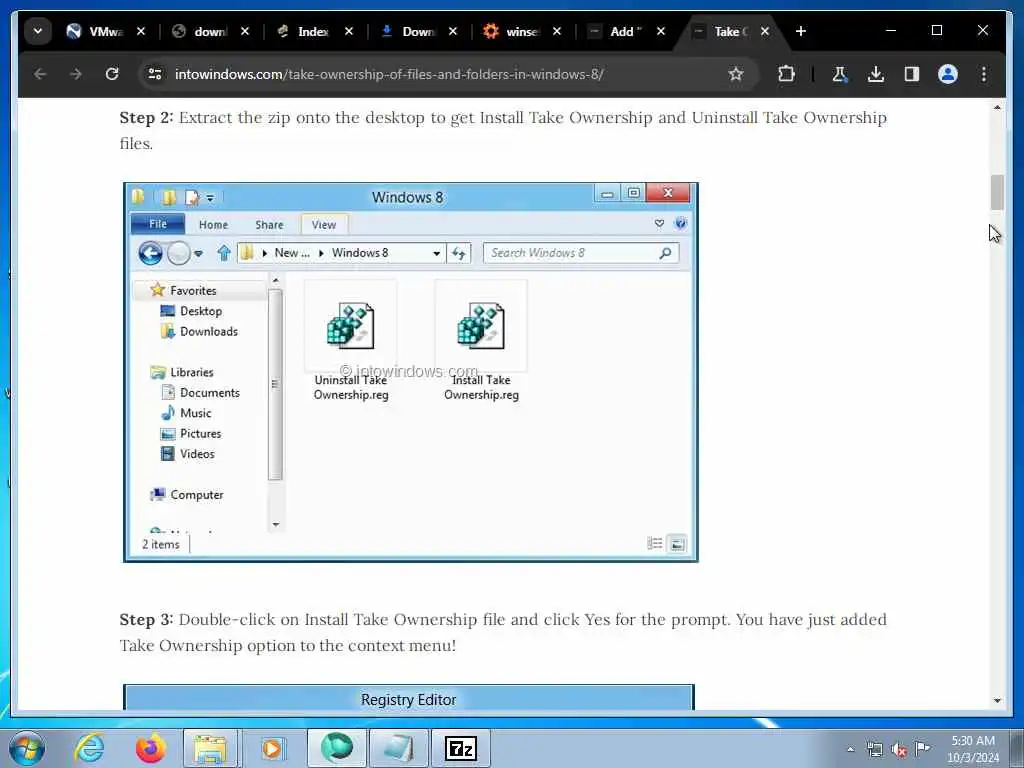Image resolution: width=1024 pixels, height=768 pixels.
Task: Go back to previous page
Action: pyautogui.click(x=40, y=74)
